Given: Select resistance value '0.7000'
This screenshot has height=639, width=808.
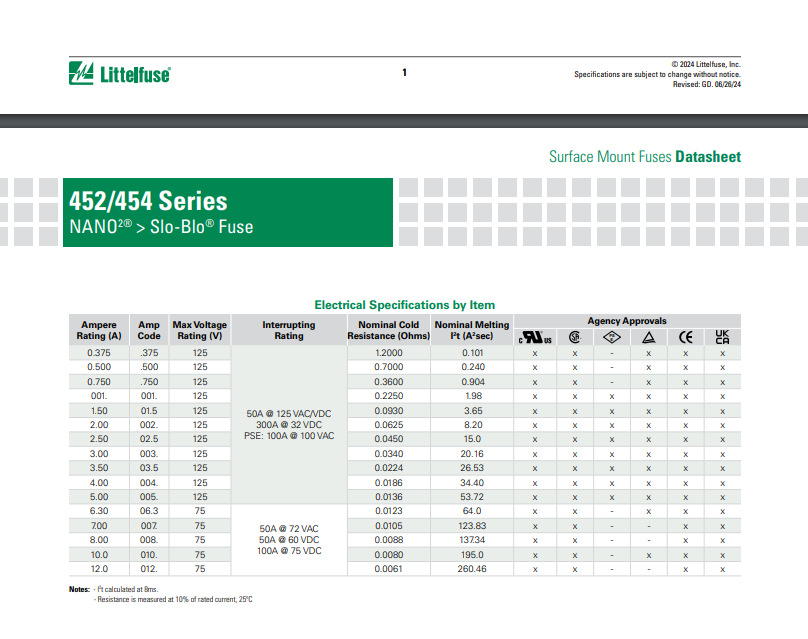Looking at the screenshot, I should click(389, 367).
